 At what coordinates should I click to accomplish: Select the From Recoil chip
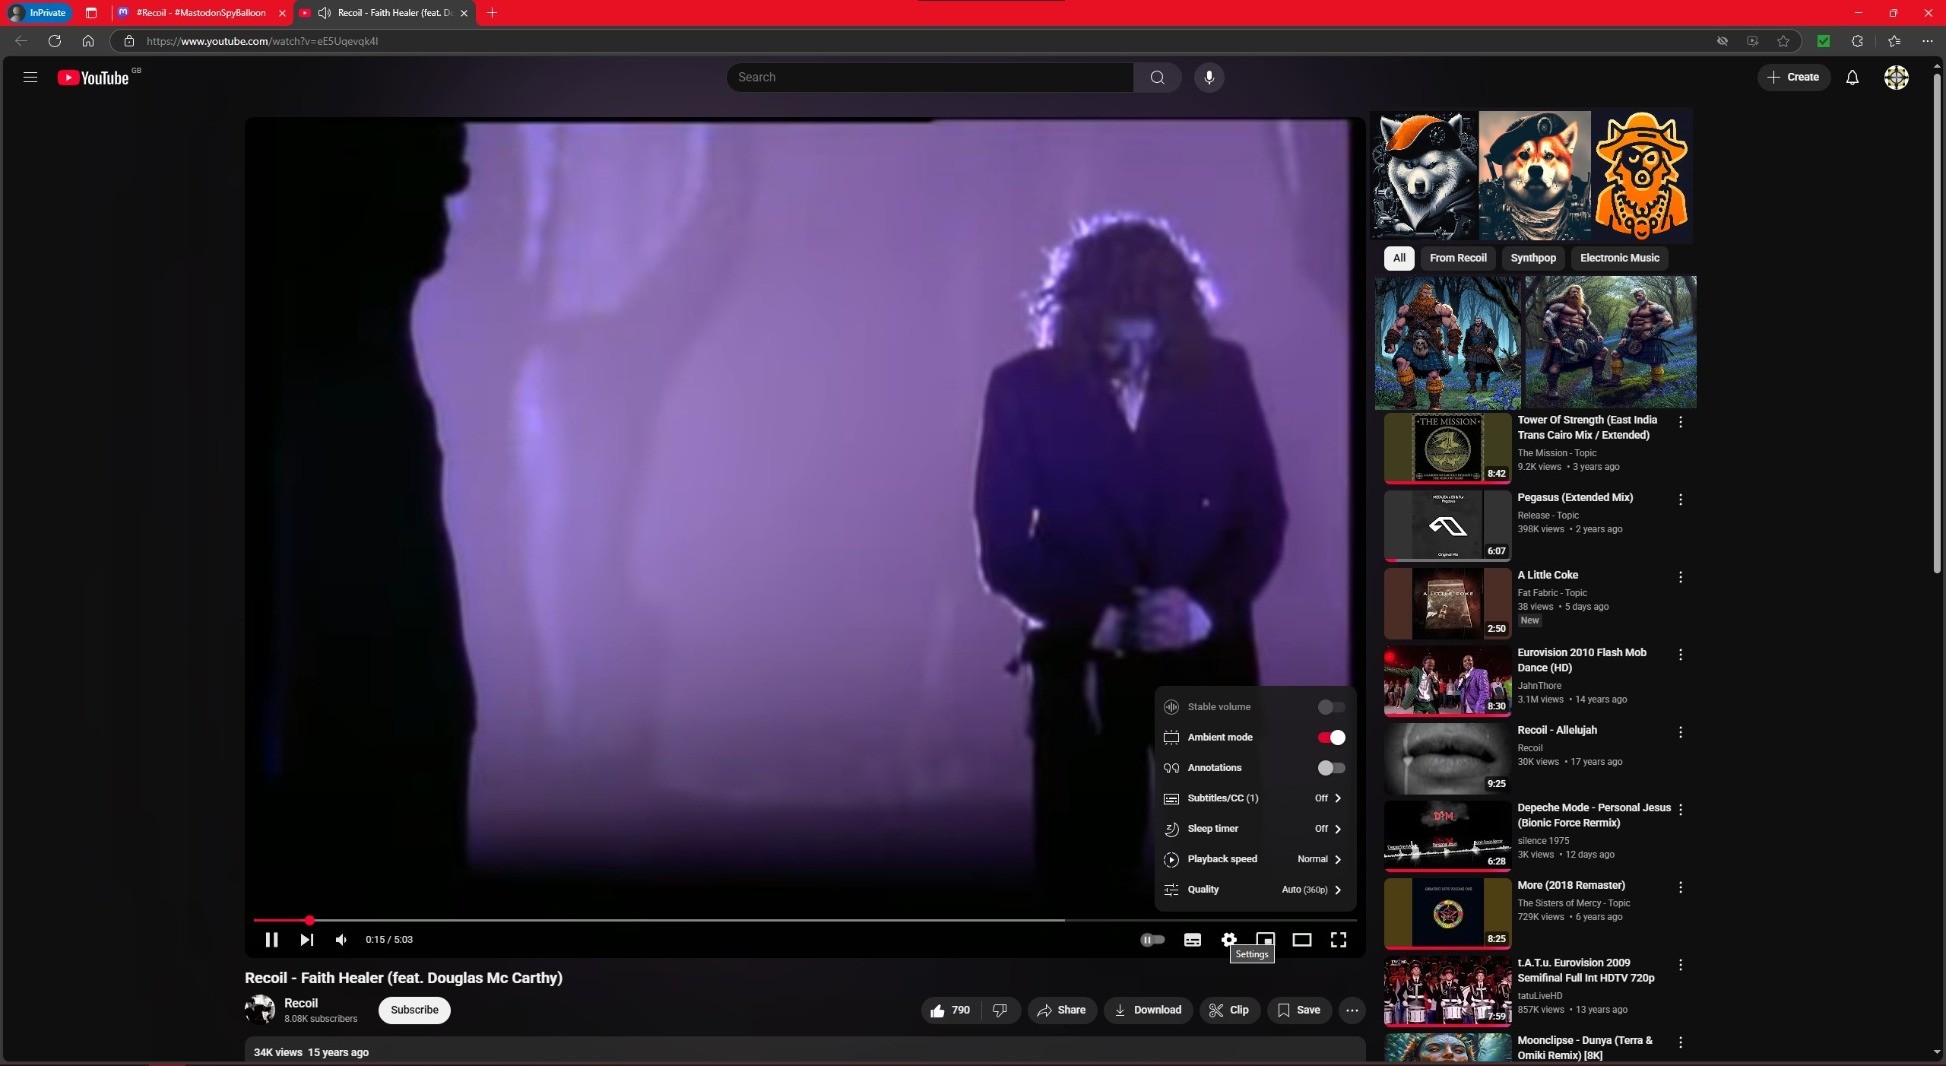coord(1457,258)
